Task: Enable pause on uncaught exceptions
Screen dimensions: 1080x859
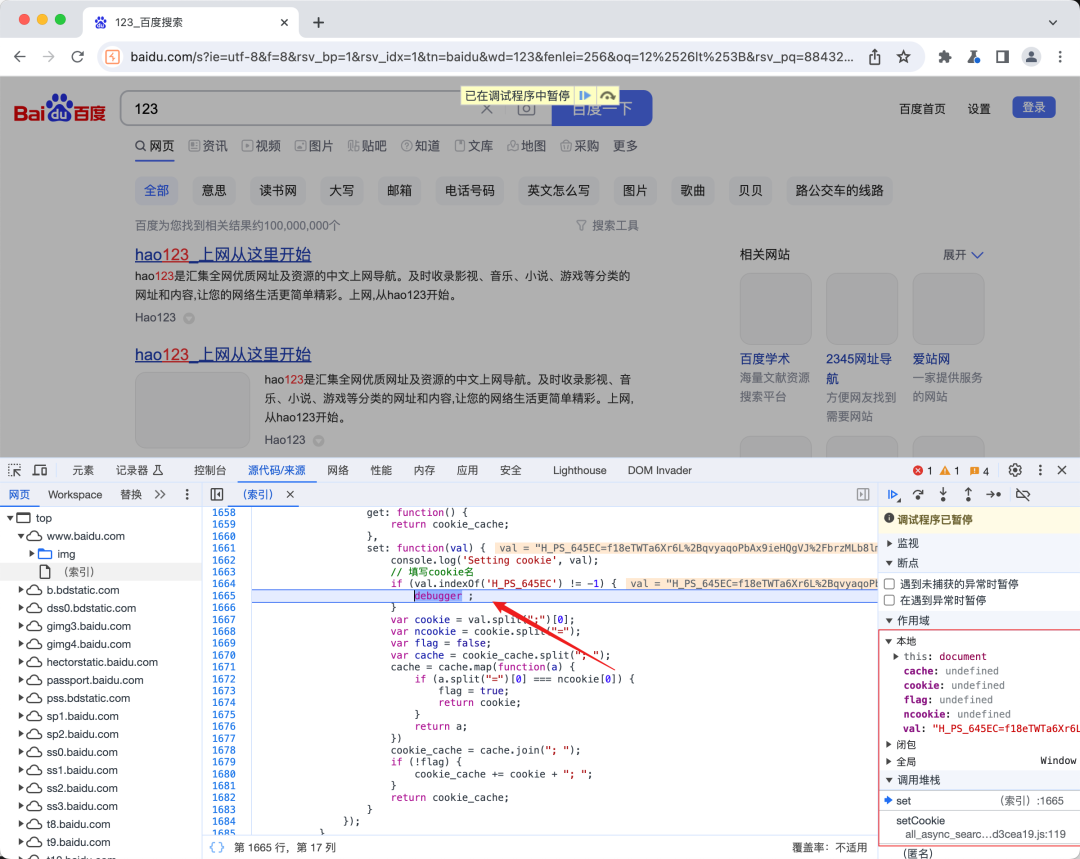Action: [889, 583]
